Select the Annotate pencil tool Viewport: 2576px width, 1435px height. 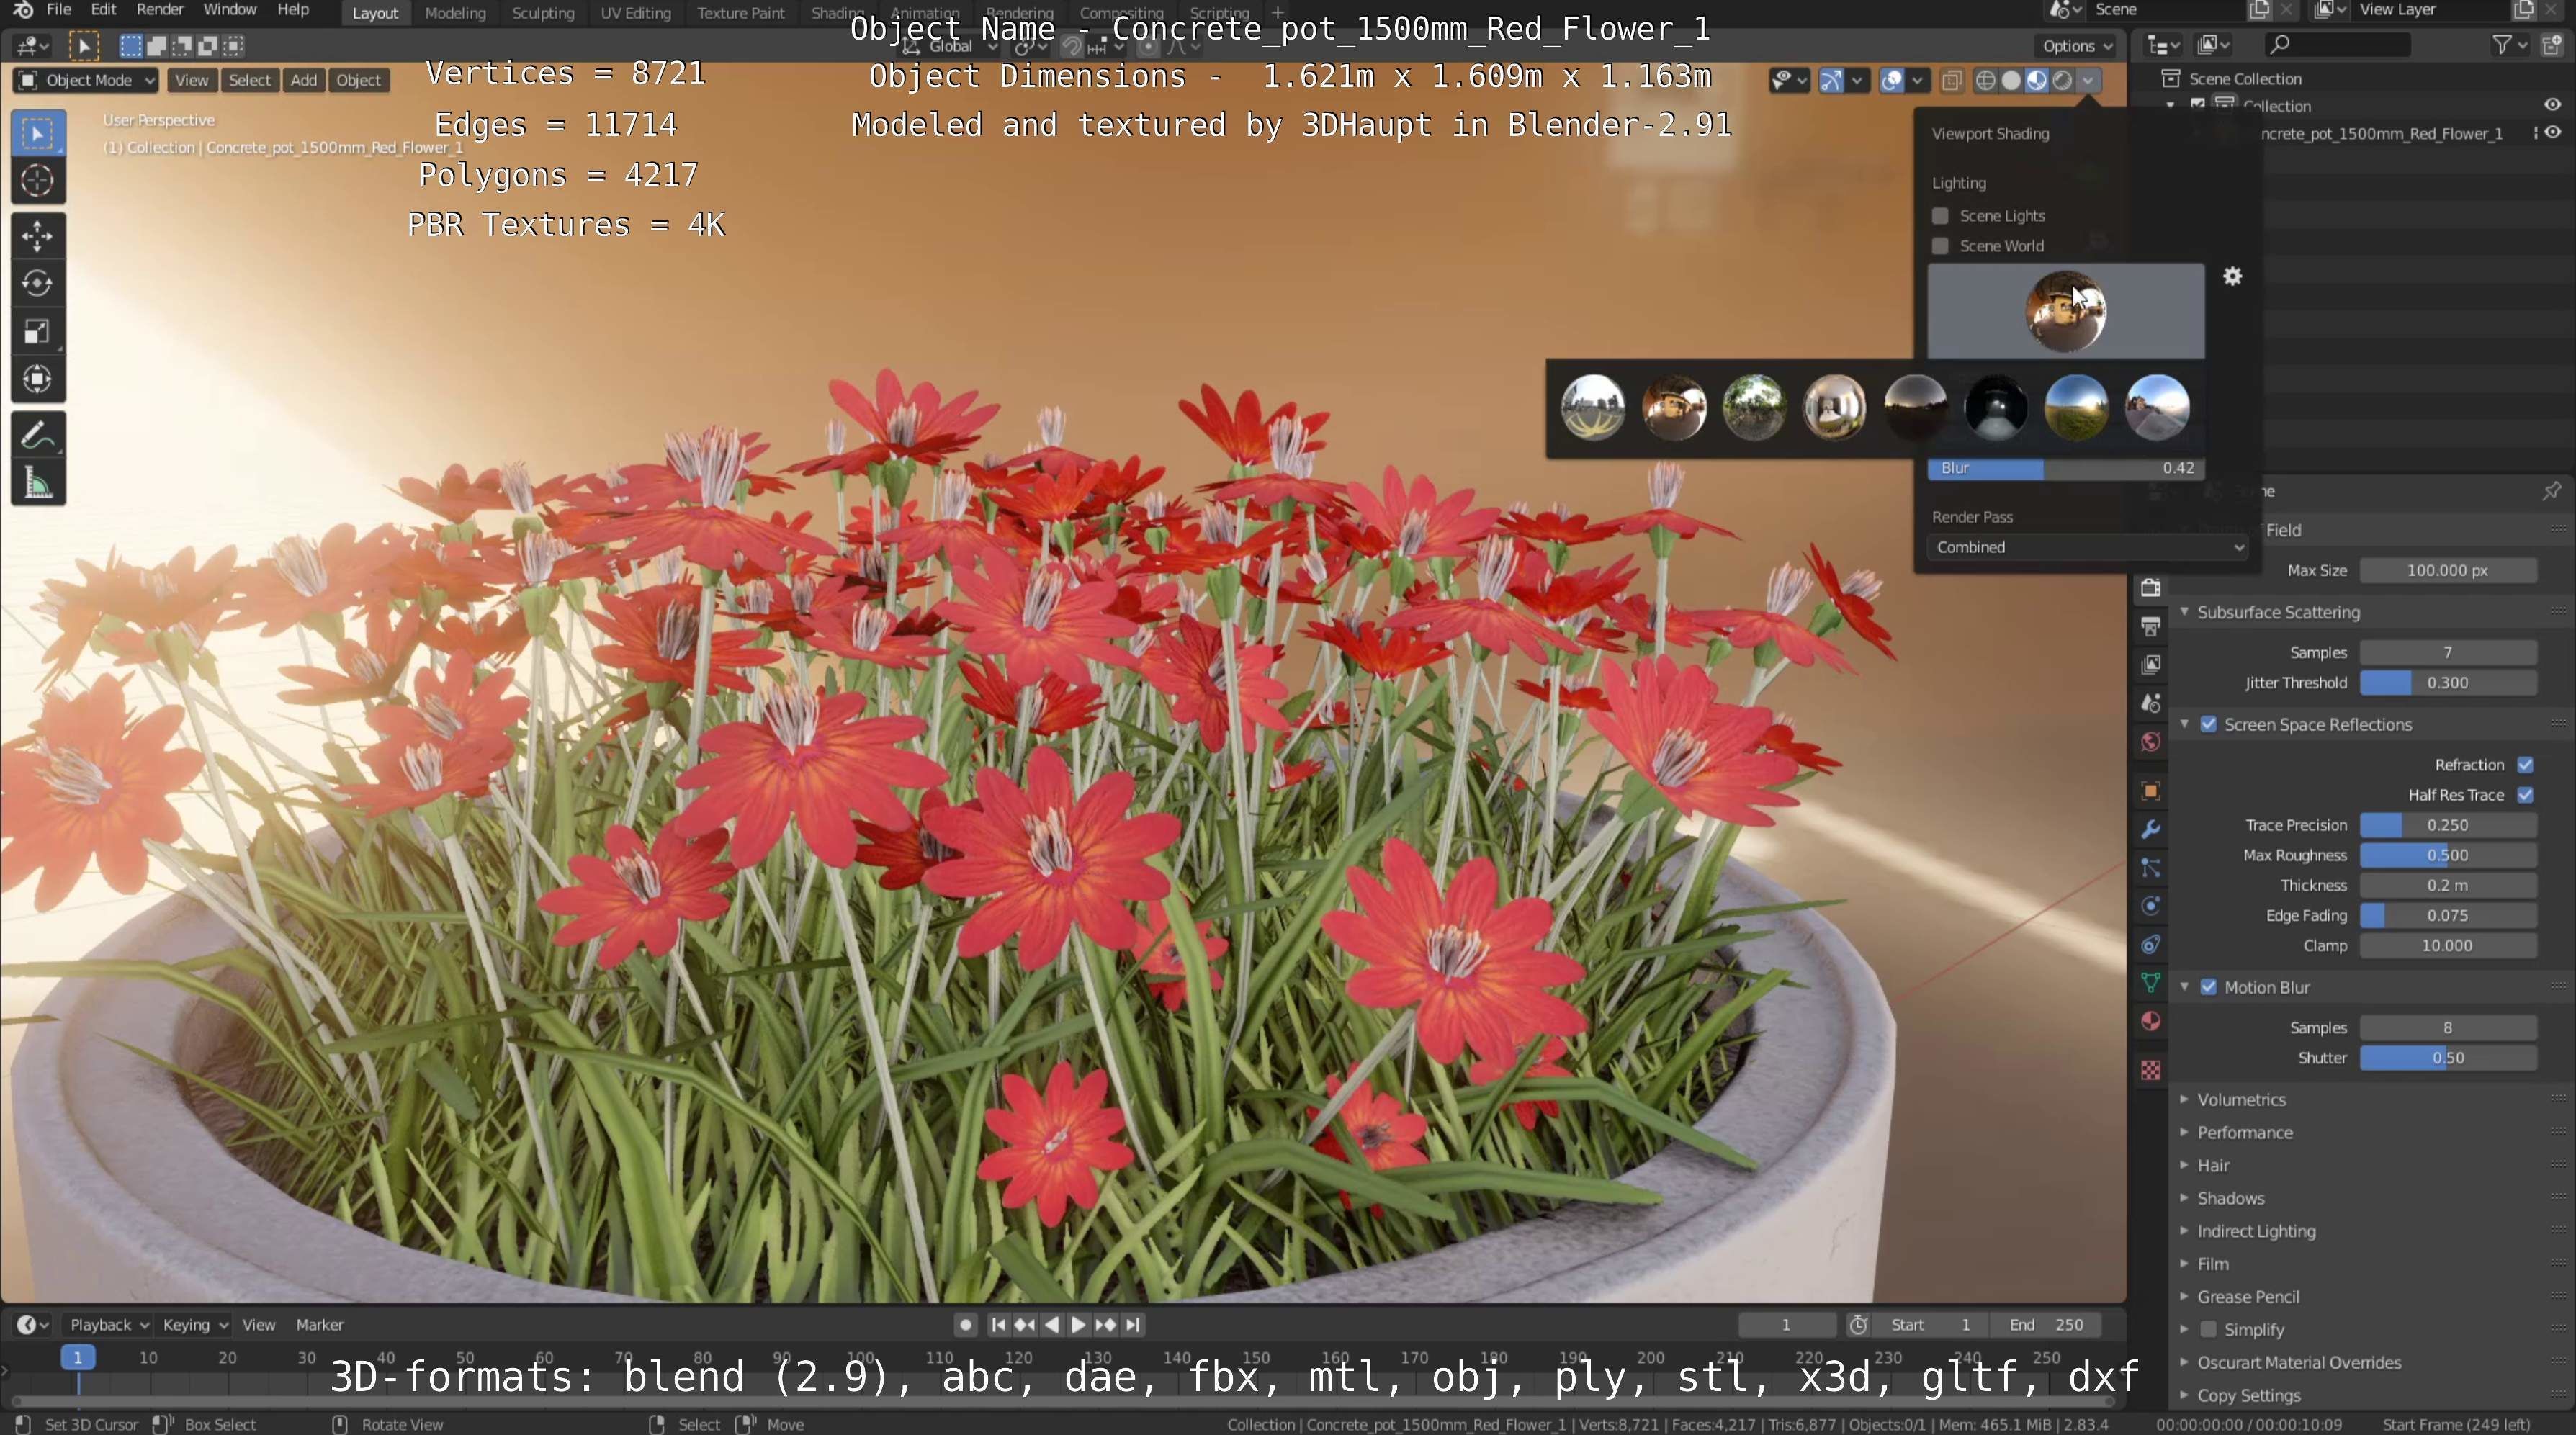pos(38,436)
